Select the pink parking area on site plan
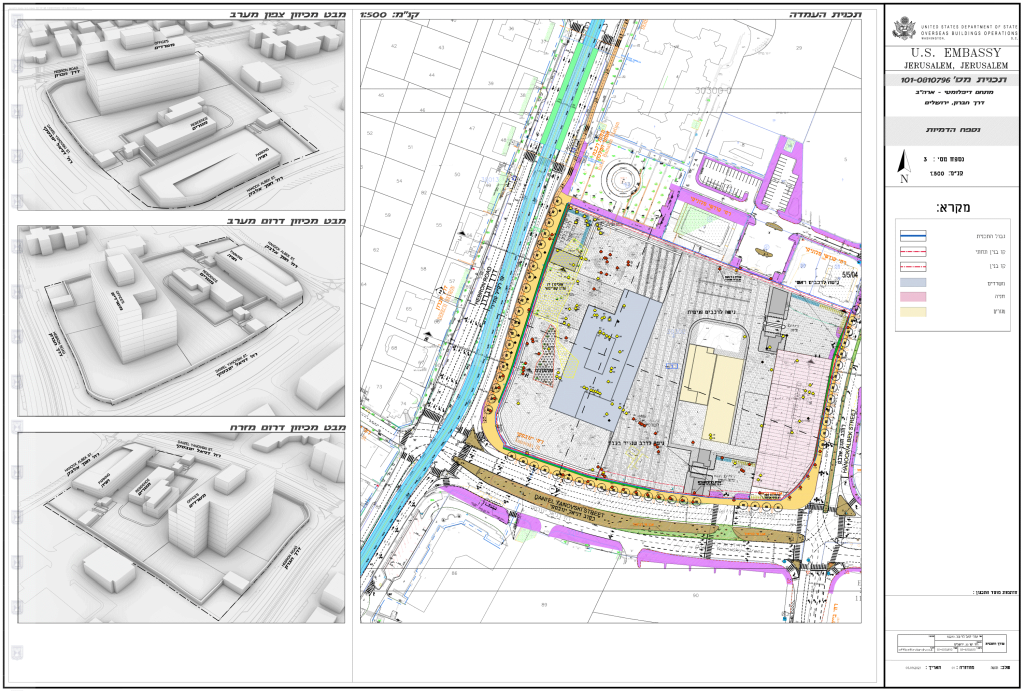 (796, 412)
